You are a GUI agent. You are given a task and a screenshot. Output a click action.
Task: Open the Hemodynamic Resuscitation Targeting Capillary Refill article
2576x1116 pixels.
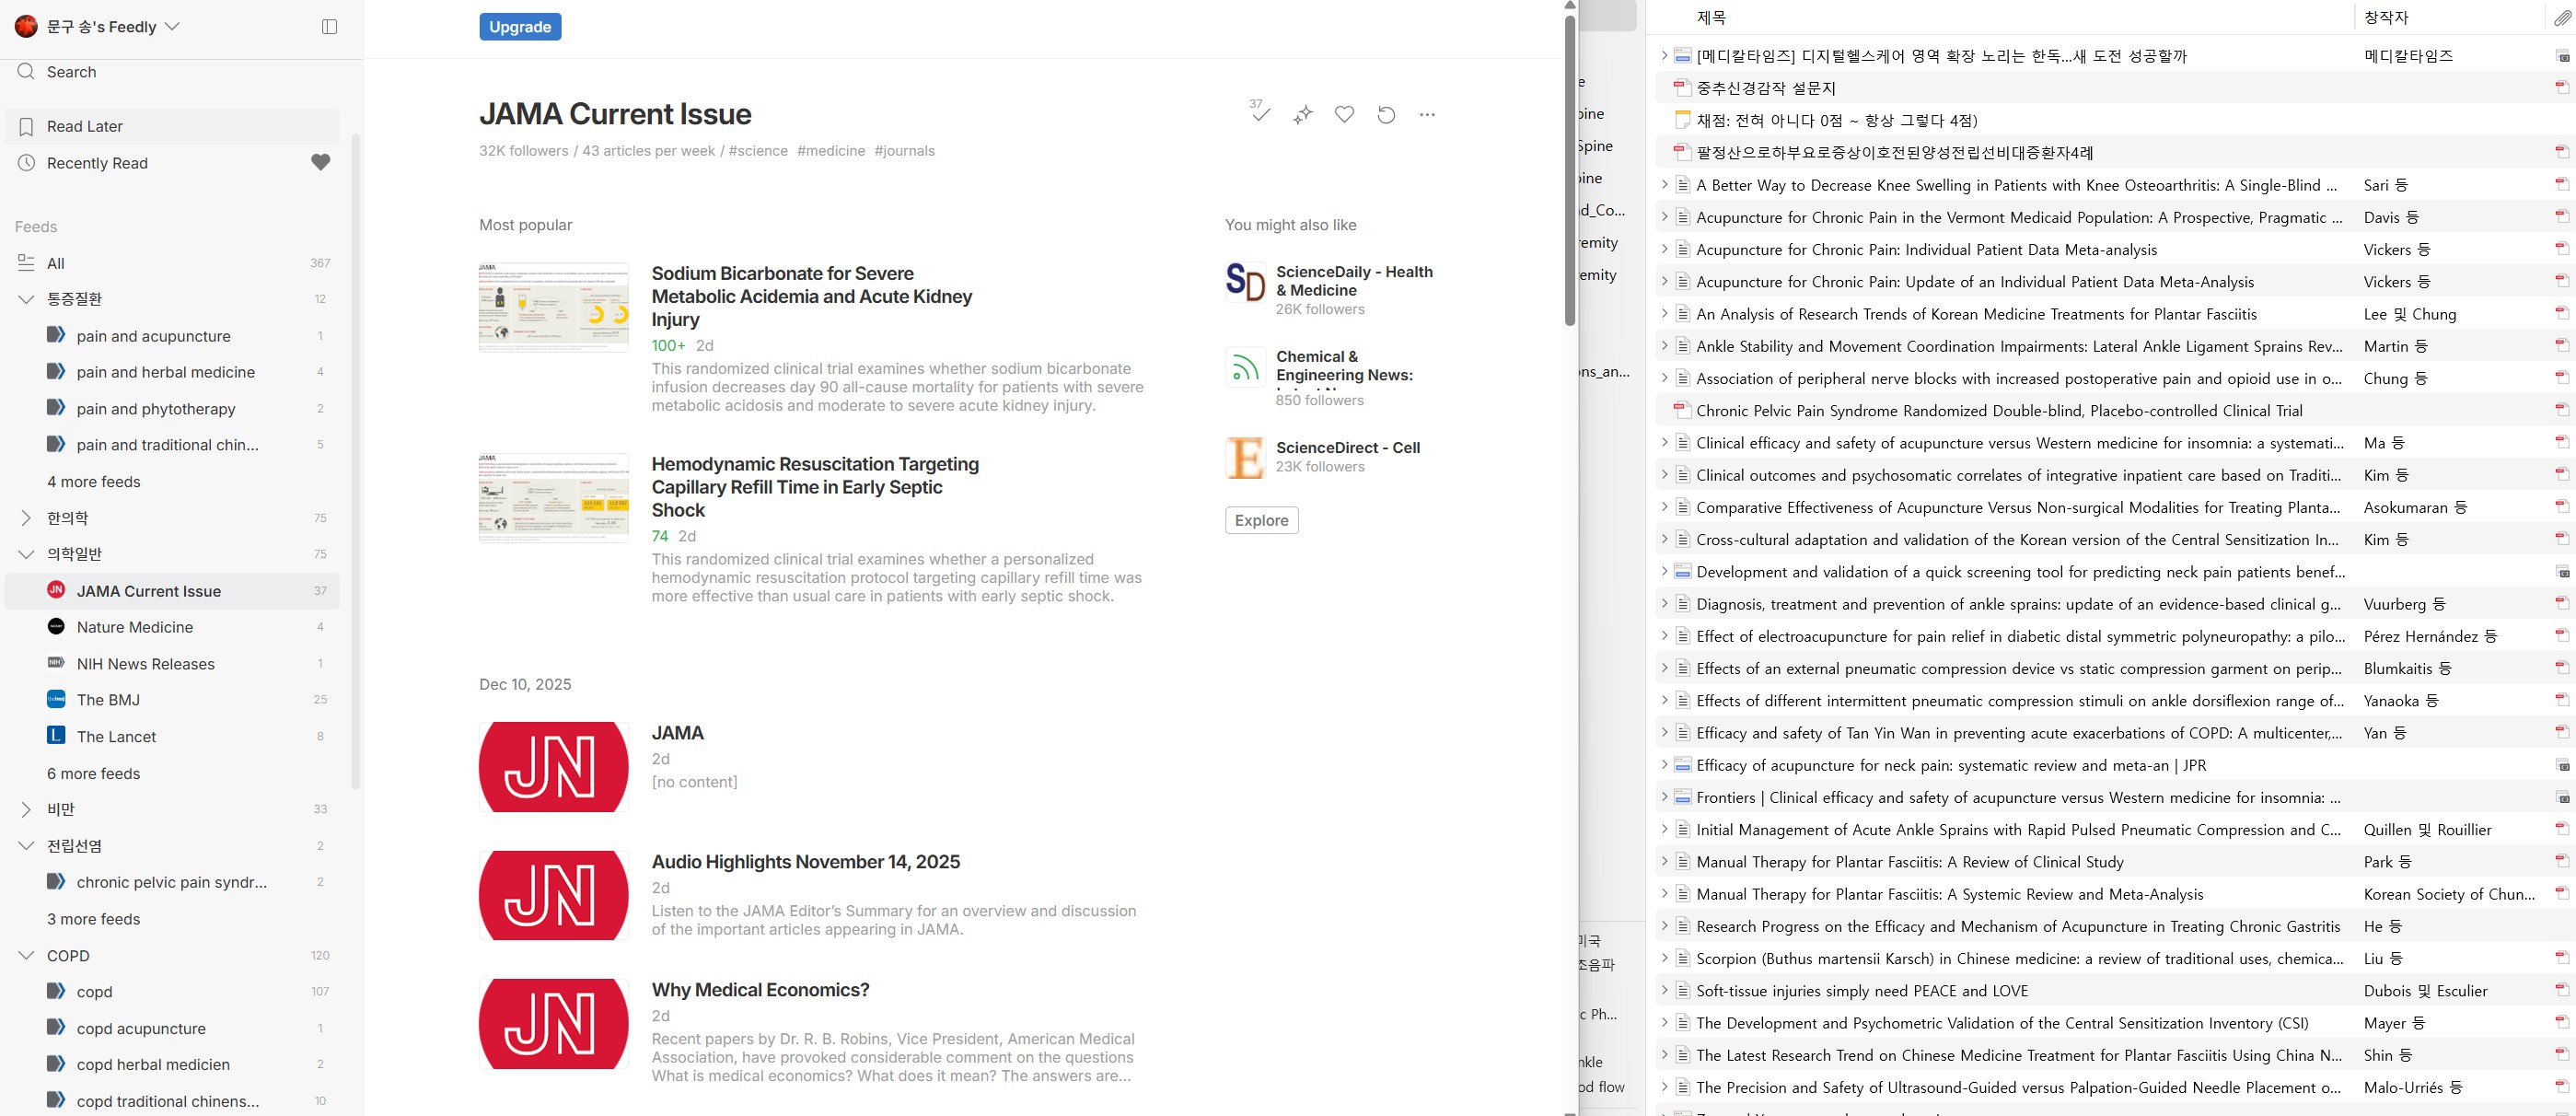pos(815,487)
